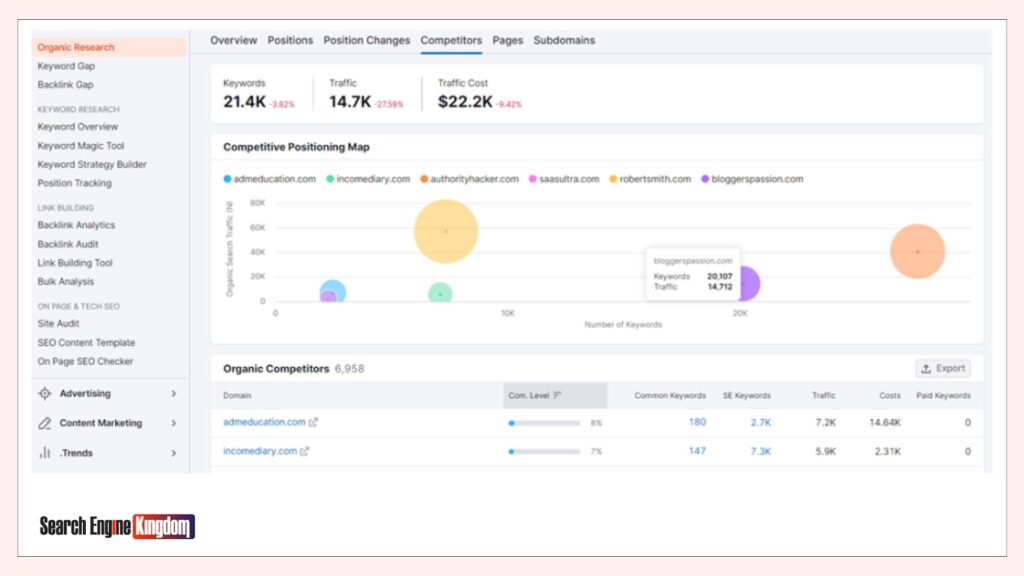Open Site Audit in sidebar
This screenshot has width=1024, height=576.
coord(58,324)
